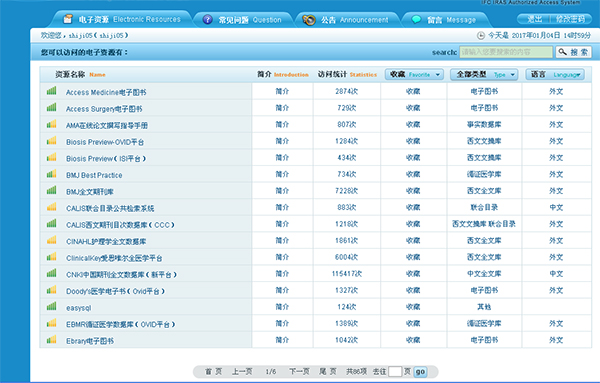Open the Access Medicine电子图书 resource link
600x383 pixels.
coord(106,92)
